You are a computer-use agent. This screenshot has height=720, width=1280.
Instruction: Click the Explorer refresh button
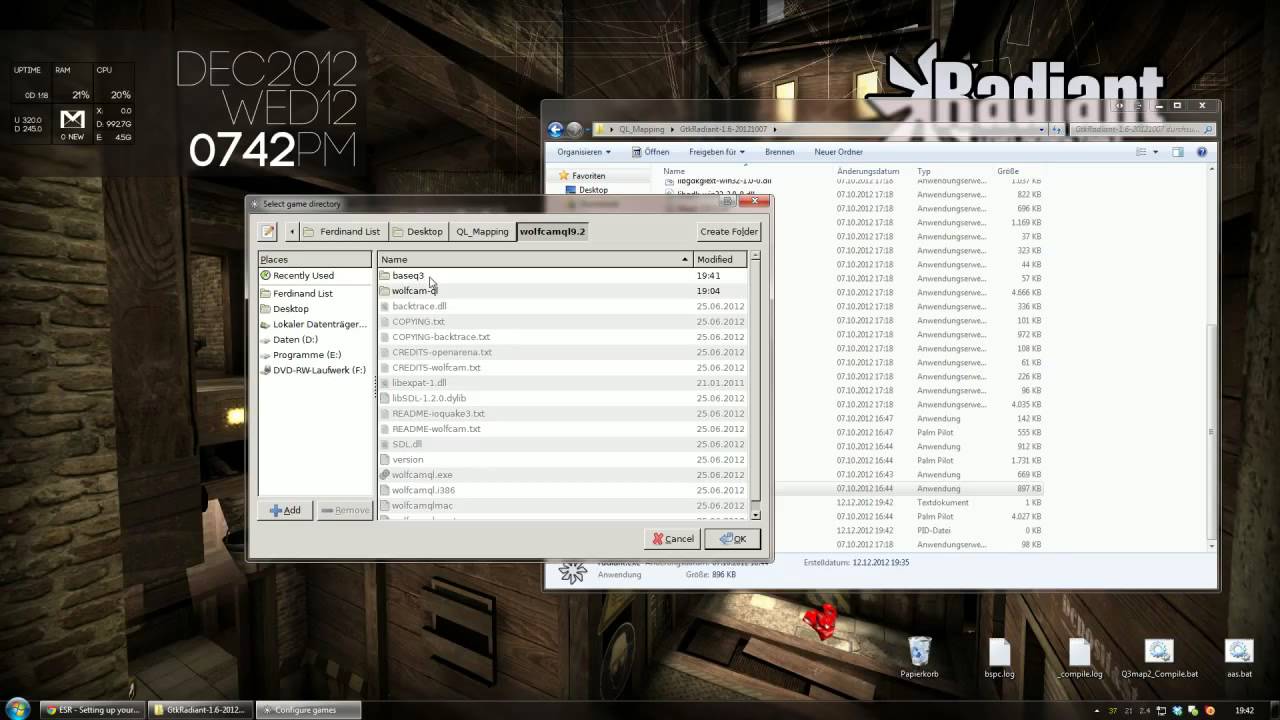pyautogui.click(x=1056, y=129)
